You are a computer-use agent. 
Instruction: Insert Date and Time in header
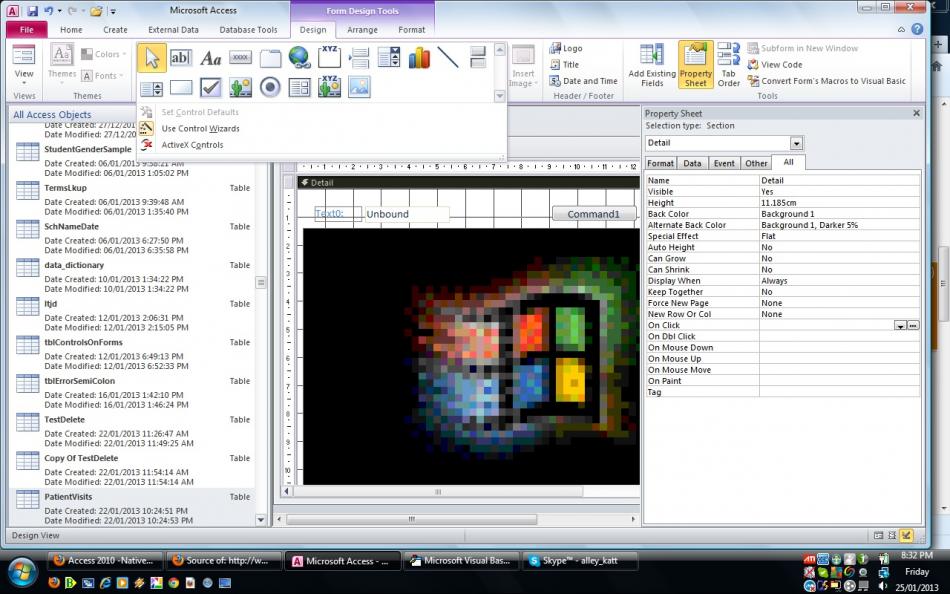[x=583, y=81]
